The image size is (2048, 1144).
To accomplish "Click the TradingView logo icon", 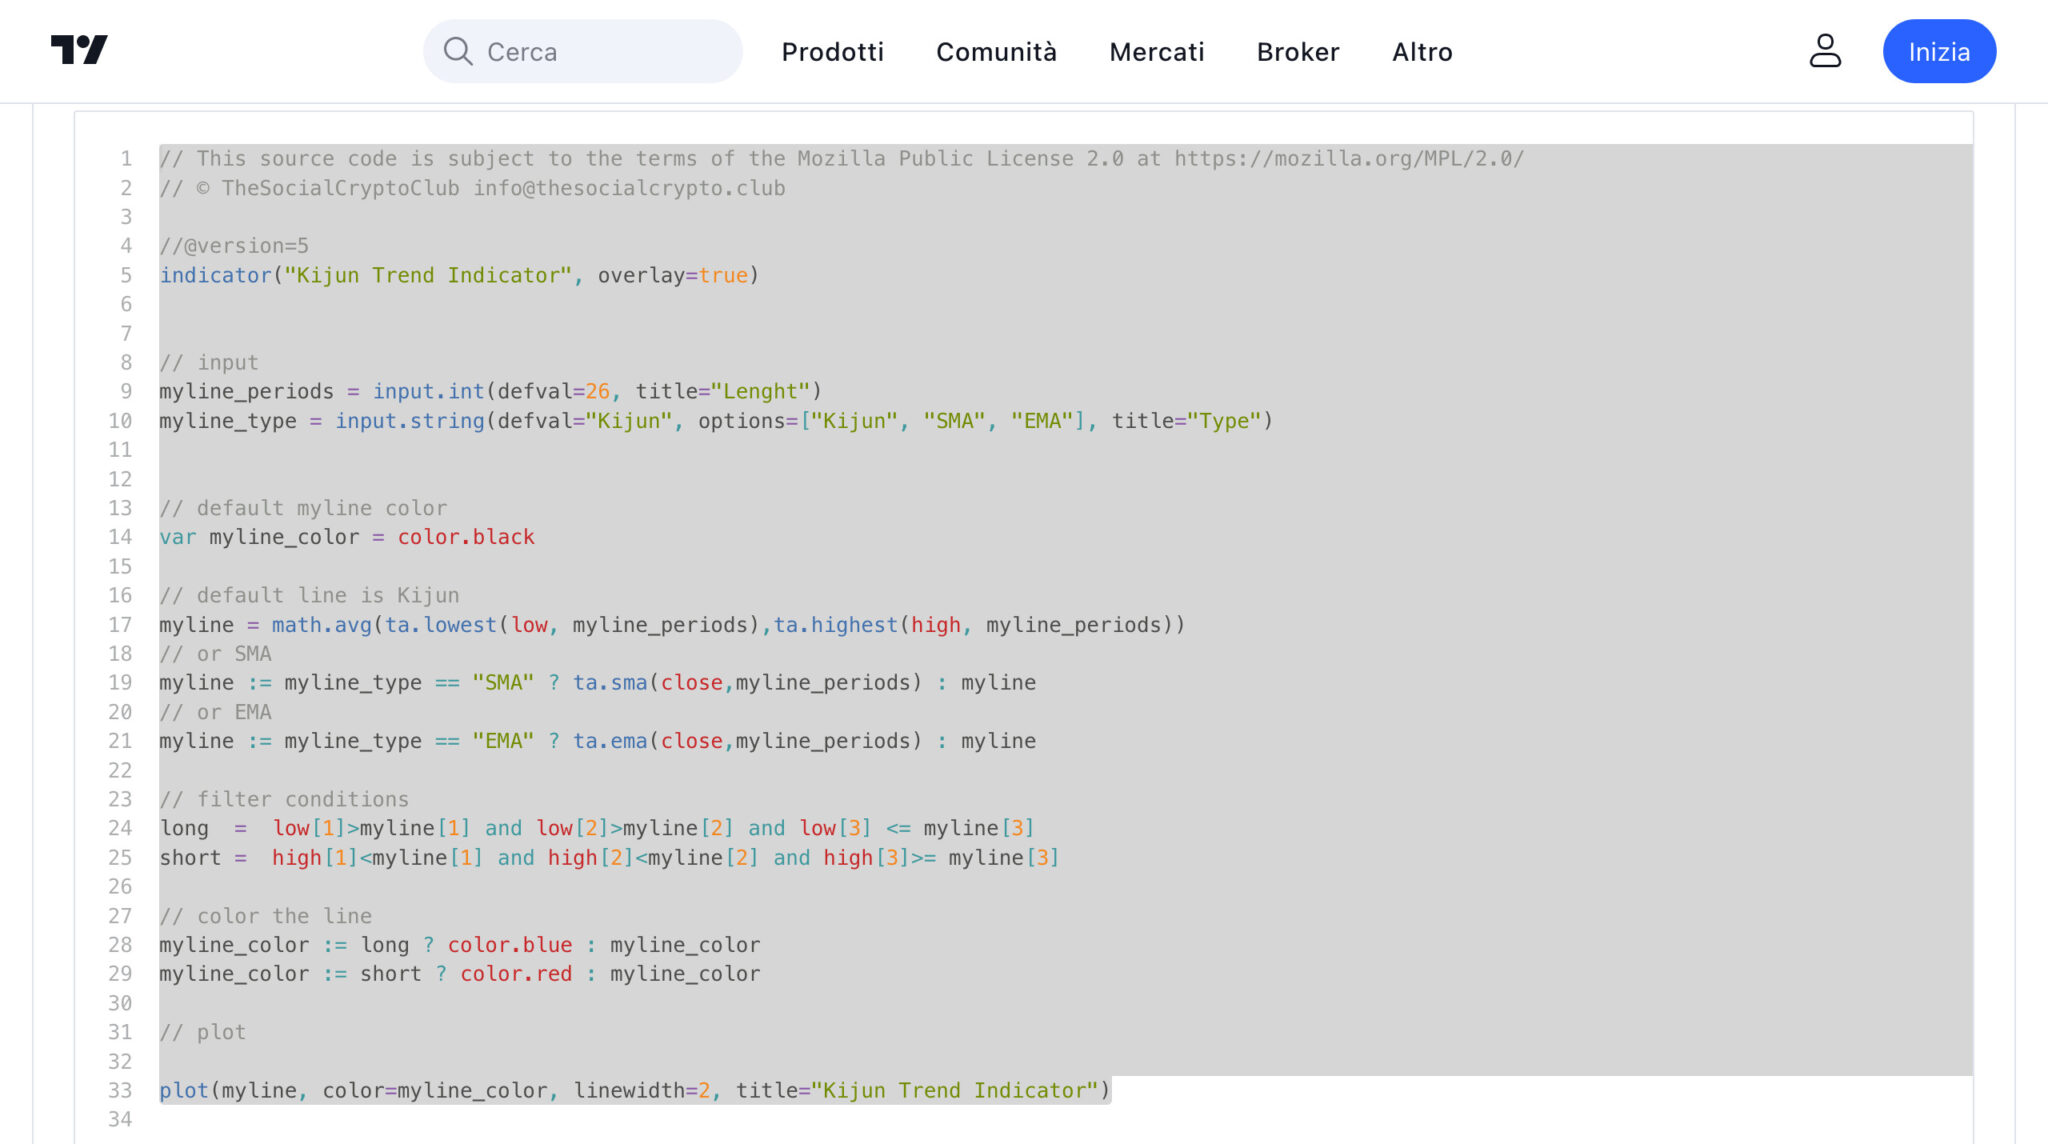I will 79,50.
